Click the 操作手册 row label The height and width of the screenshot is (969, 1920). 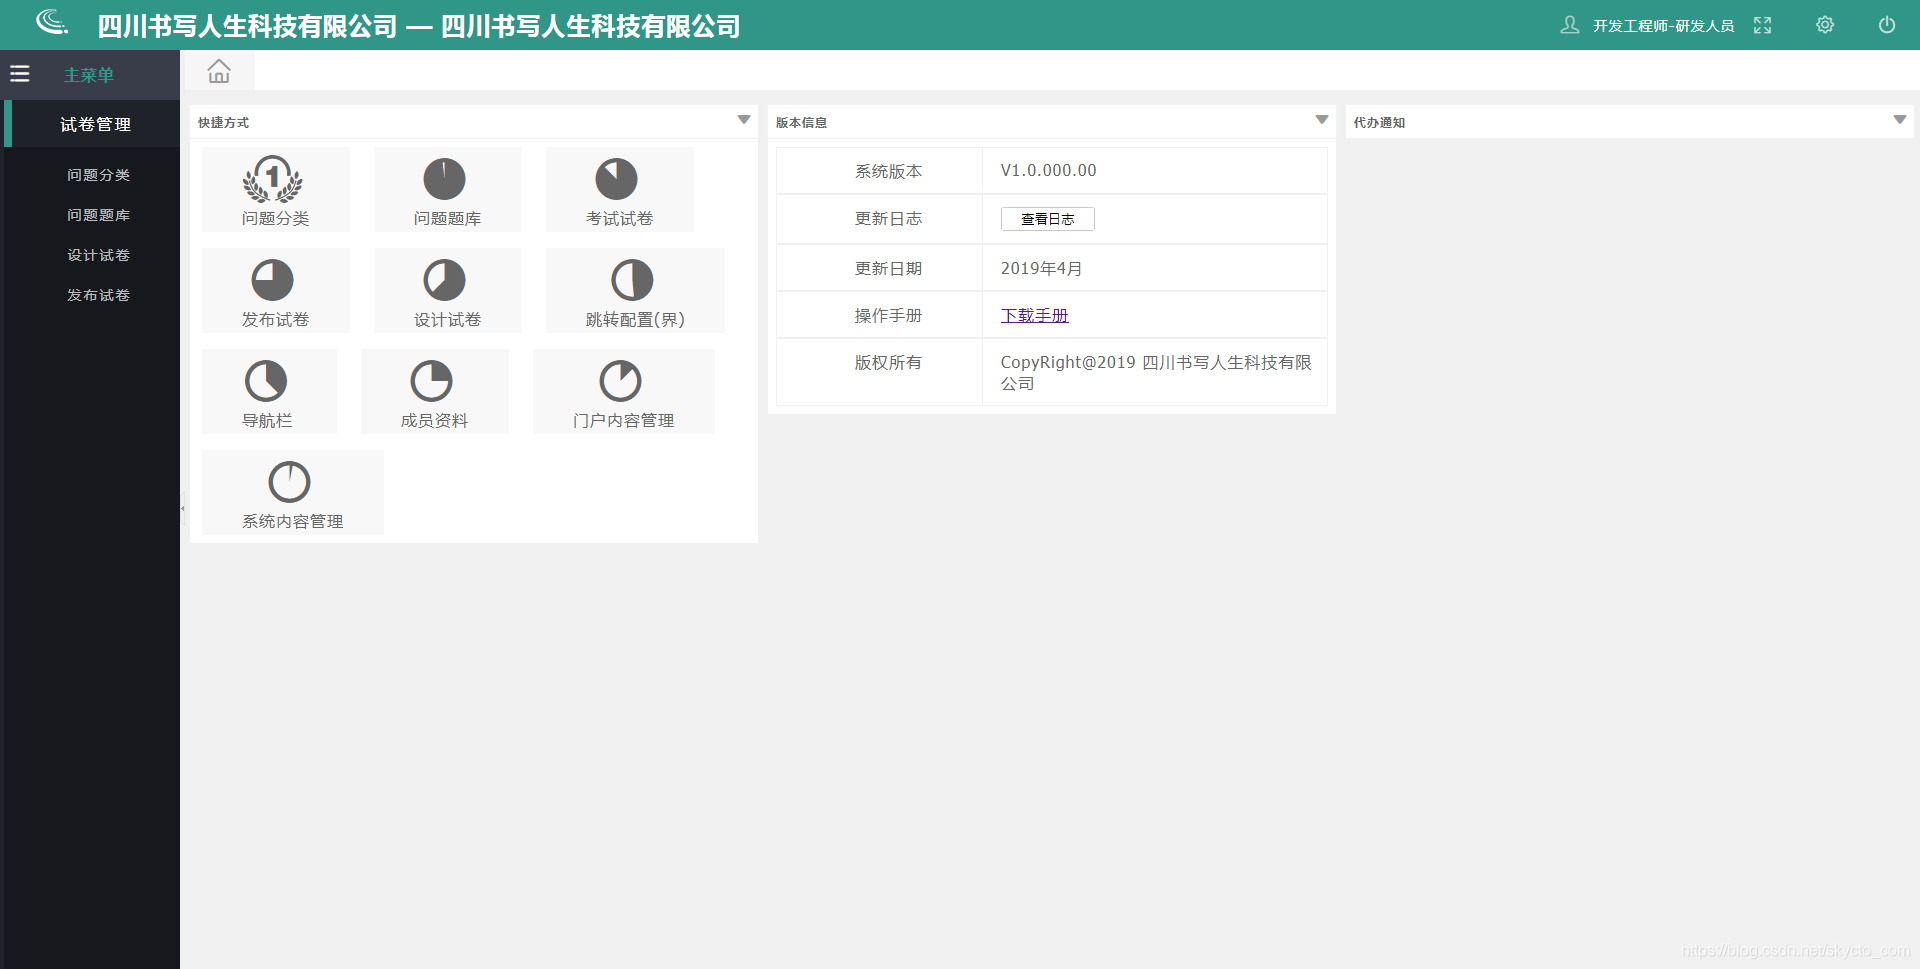click(888, 315)
